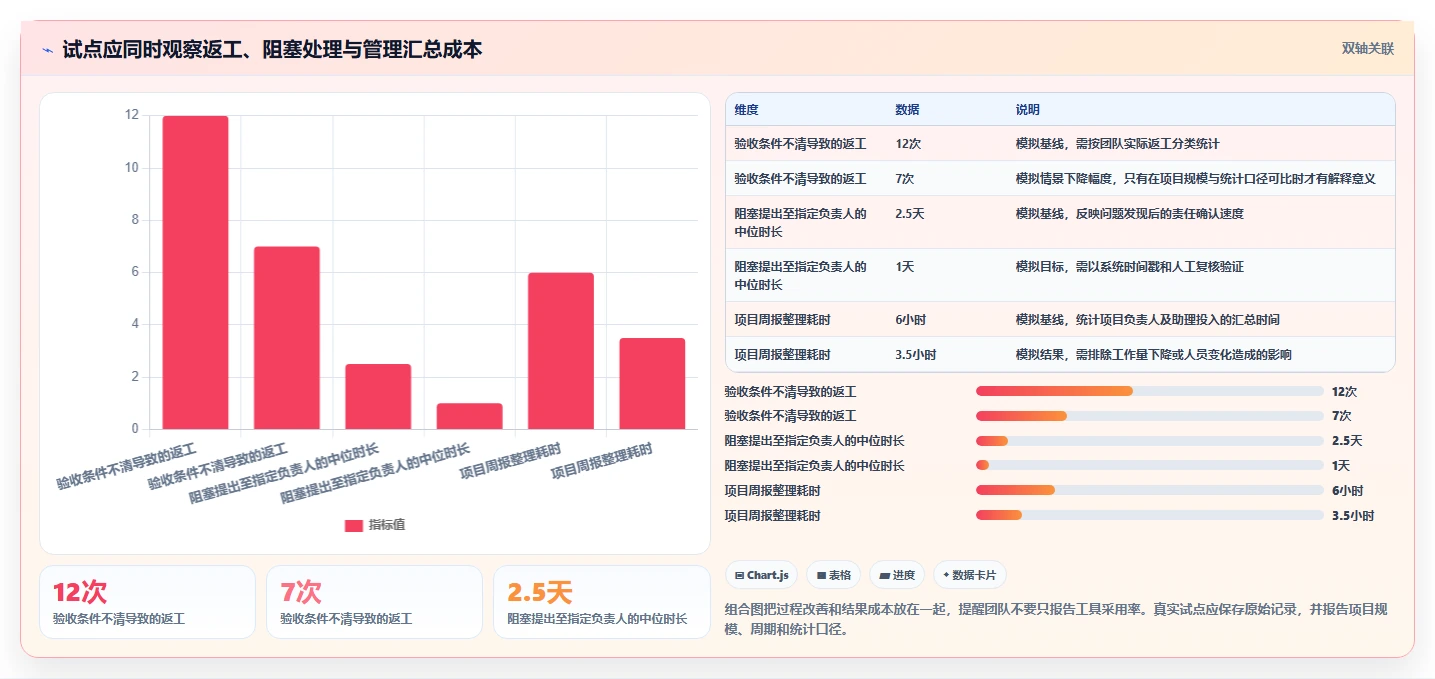Click the chart bar with value 2.5
Viewport: 1435px width, 679px height.
[378, 397]
